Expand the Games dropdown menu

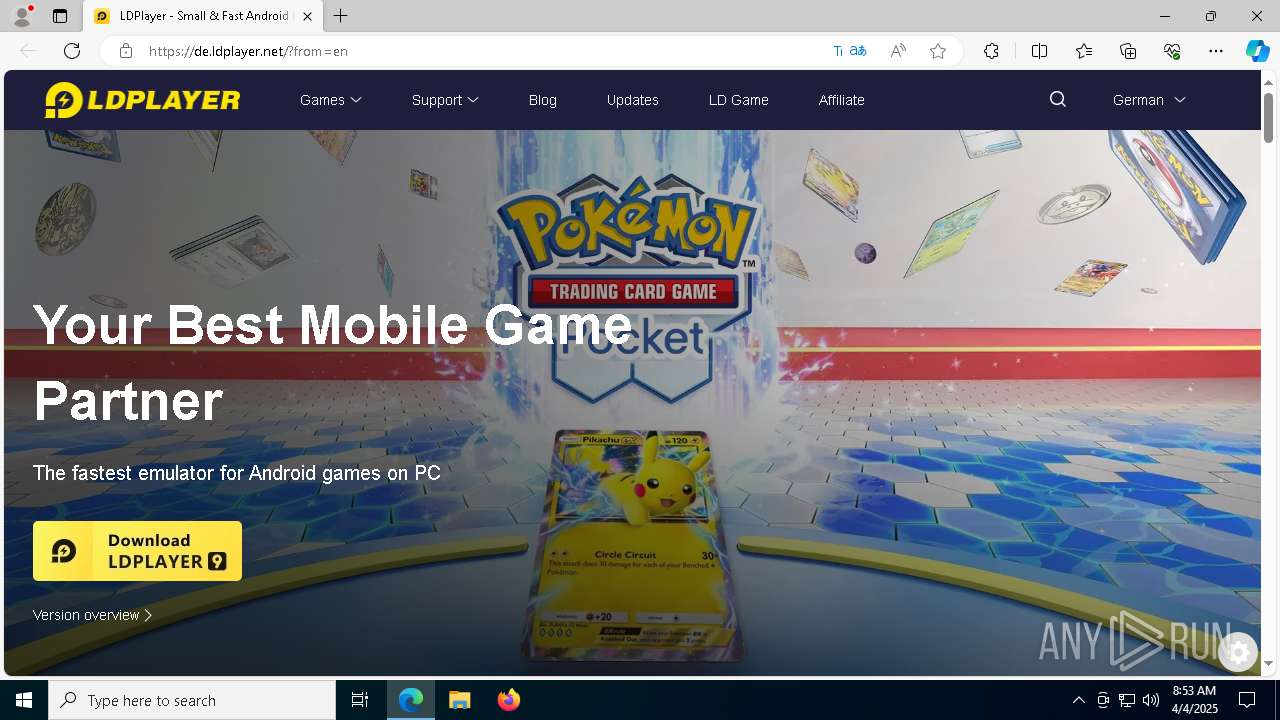coord(331,100)
